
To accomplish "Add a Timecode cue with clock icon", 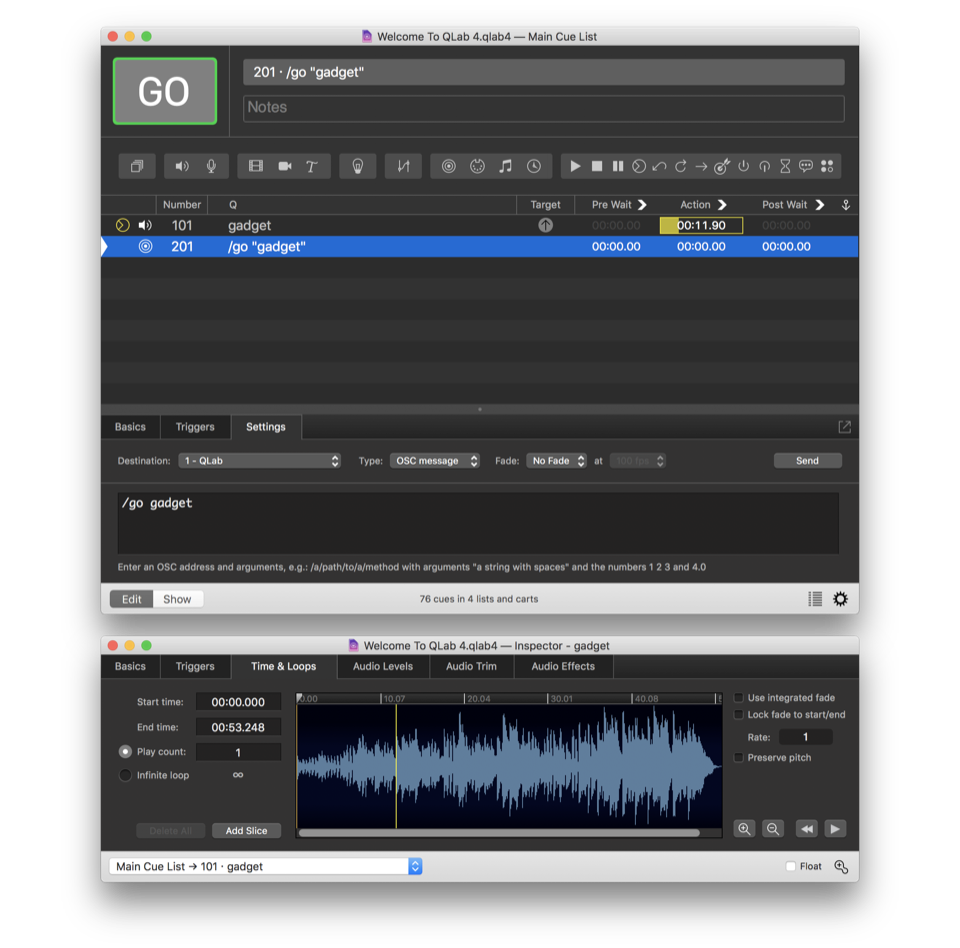I will 534,166.
